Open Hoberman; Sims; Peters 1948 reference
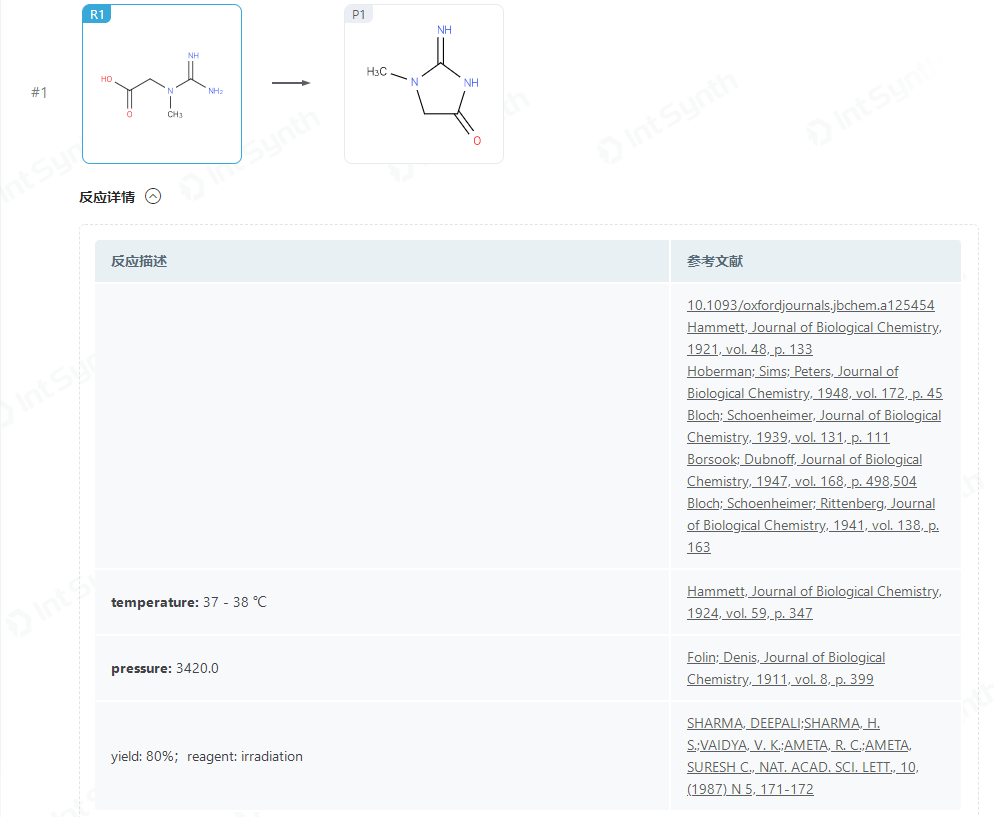 [815, 382]
